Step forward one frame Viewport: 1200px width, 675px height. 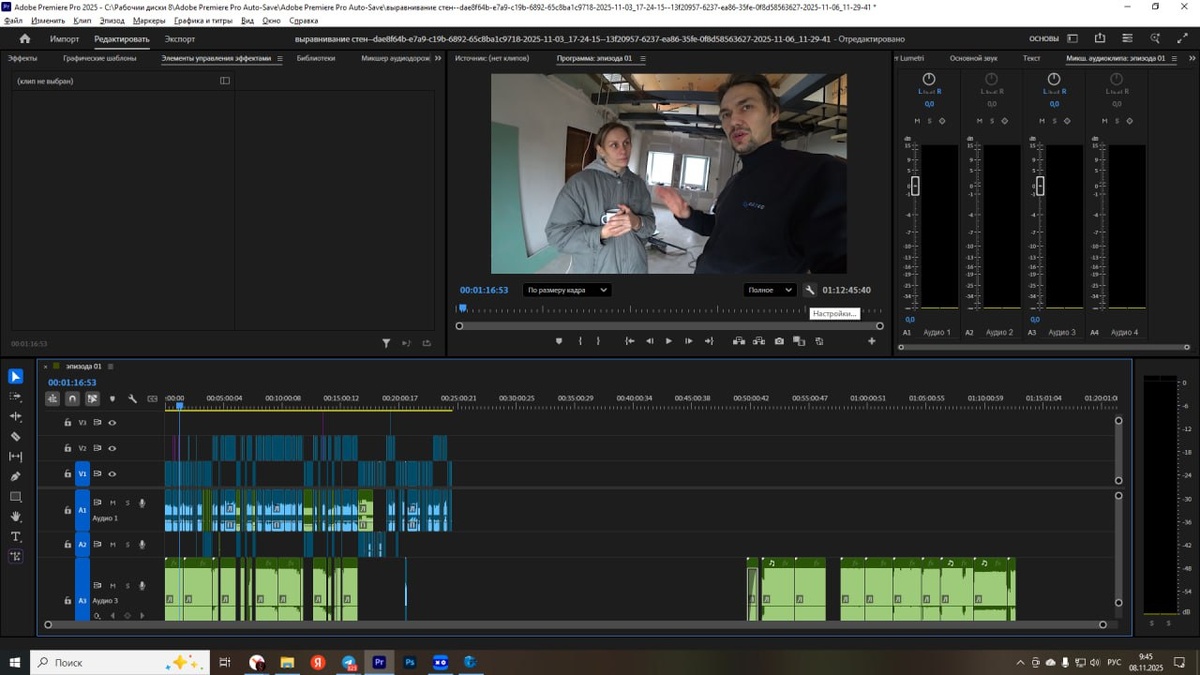[x=689, y=341]
